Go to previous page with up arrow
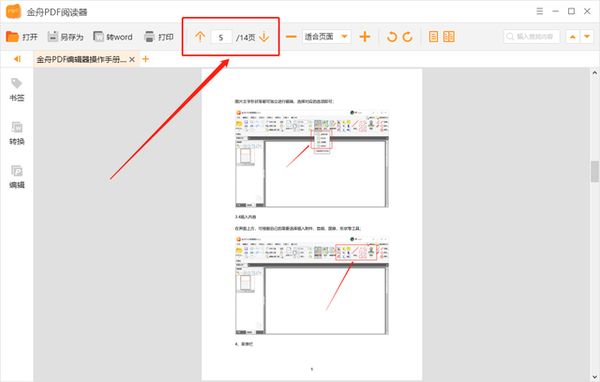600x382 pixels. coord(200,37)
